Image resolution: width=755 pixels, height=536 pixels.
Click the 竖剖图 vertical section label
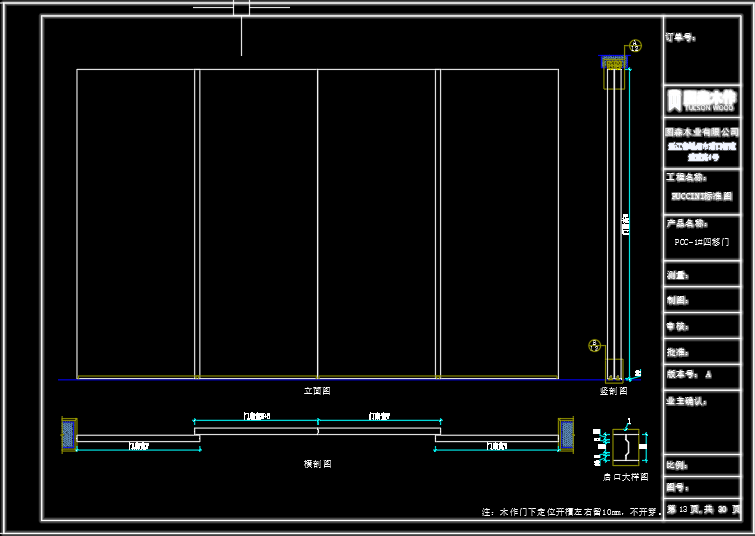pos(613,391)
